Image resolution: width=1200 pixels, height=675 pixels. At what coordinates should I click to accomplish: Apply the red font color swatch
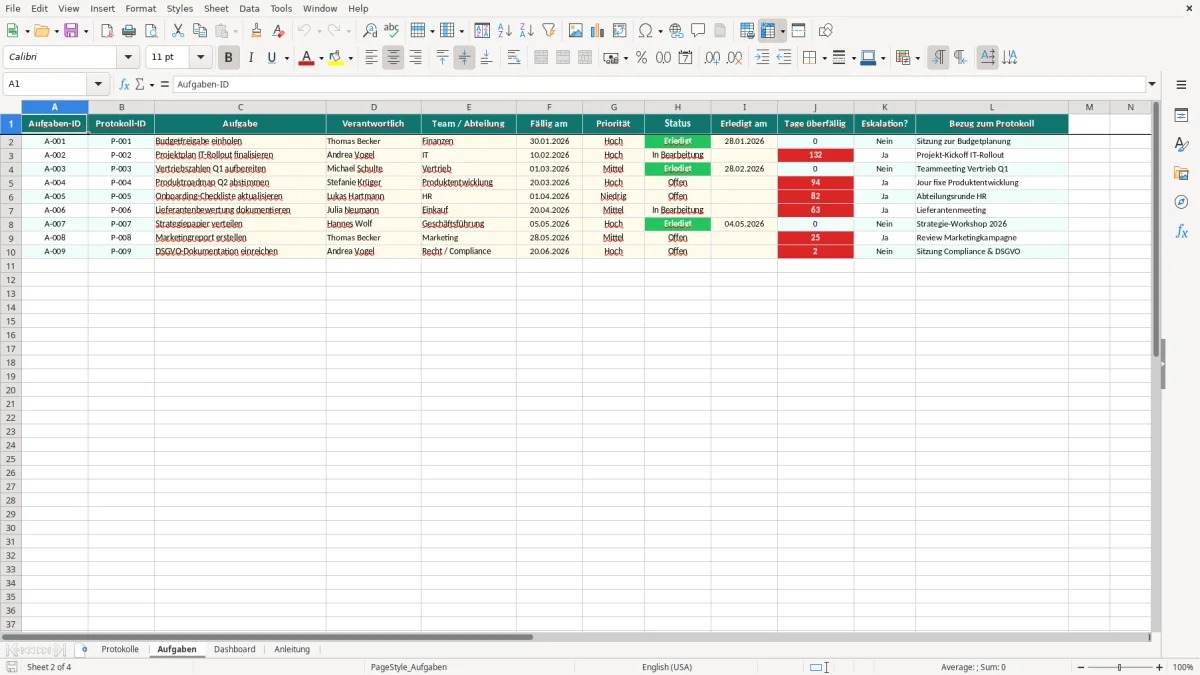[306, 58]
